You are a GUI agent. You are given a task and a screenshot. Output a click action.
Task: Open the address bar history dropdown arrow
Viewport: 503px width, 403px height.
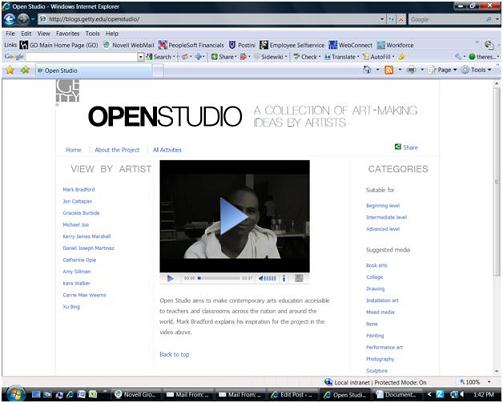(382, 20)
